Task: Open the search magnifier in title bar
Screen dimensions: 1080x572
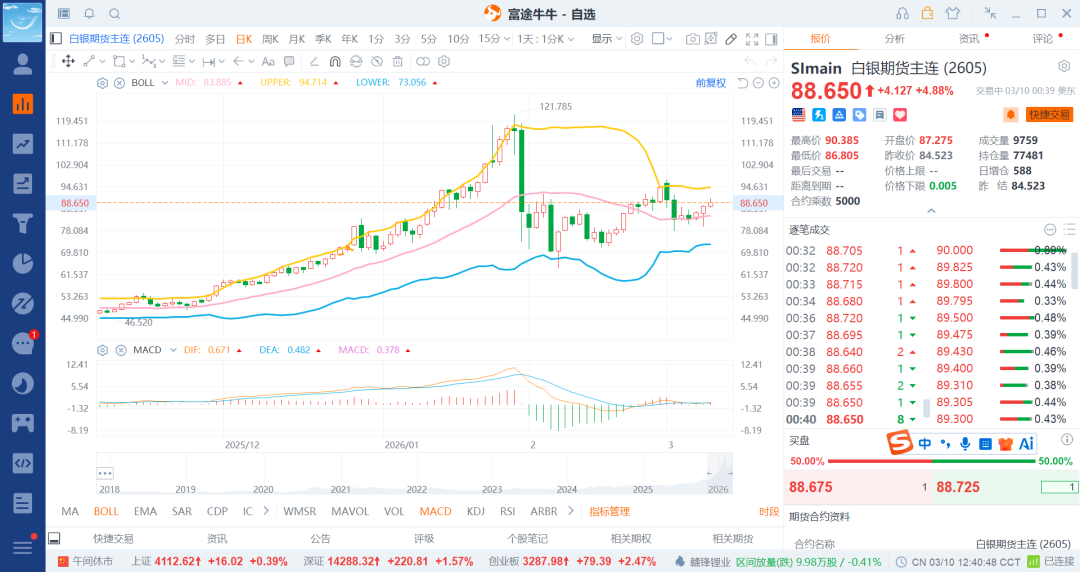Action: (x=114, y=13)
